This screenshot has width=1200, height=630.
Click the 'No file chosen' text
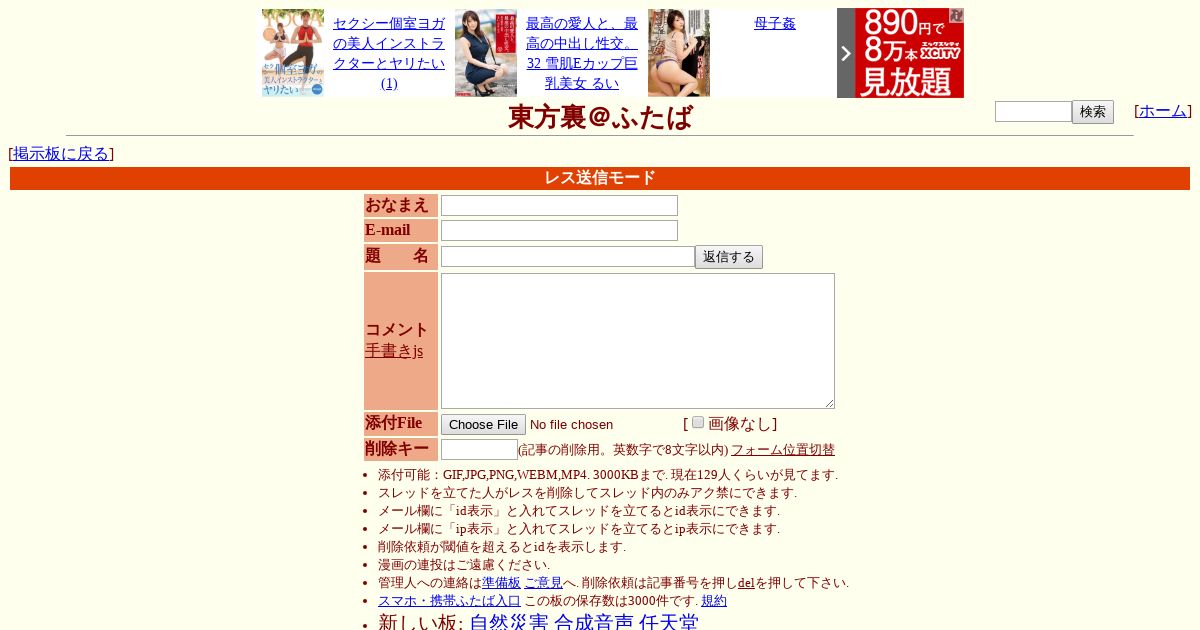571,425
